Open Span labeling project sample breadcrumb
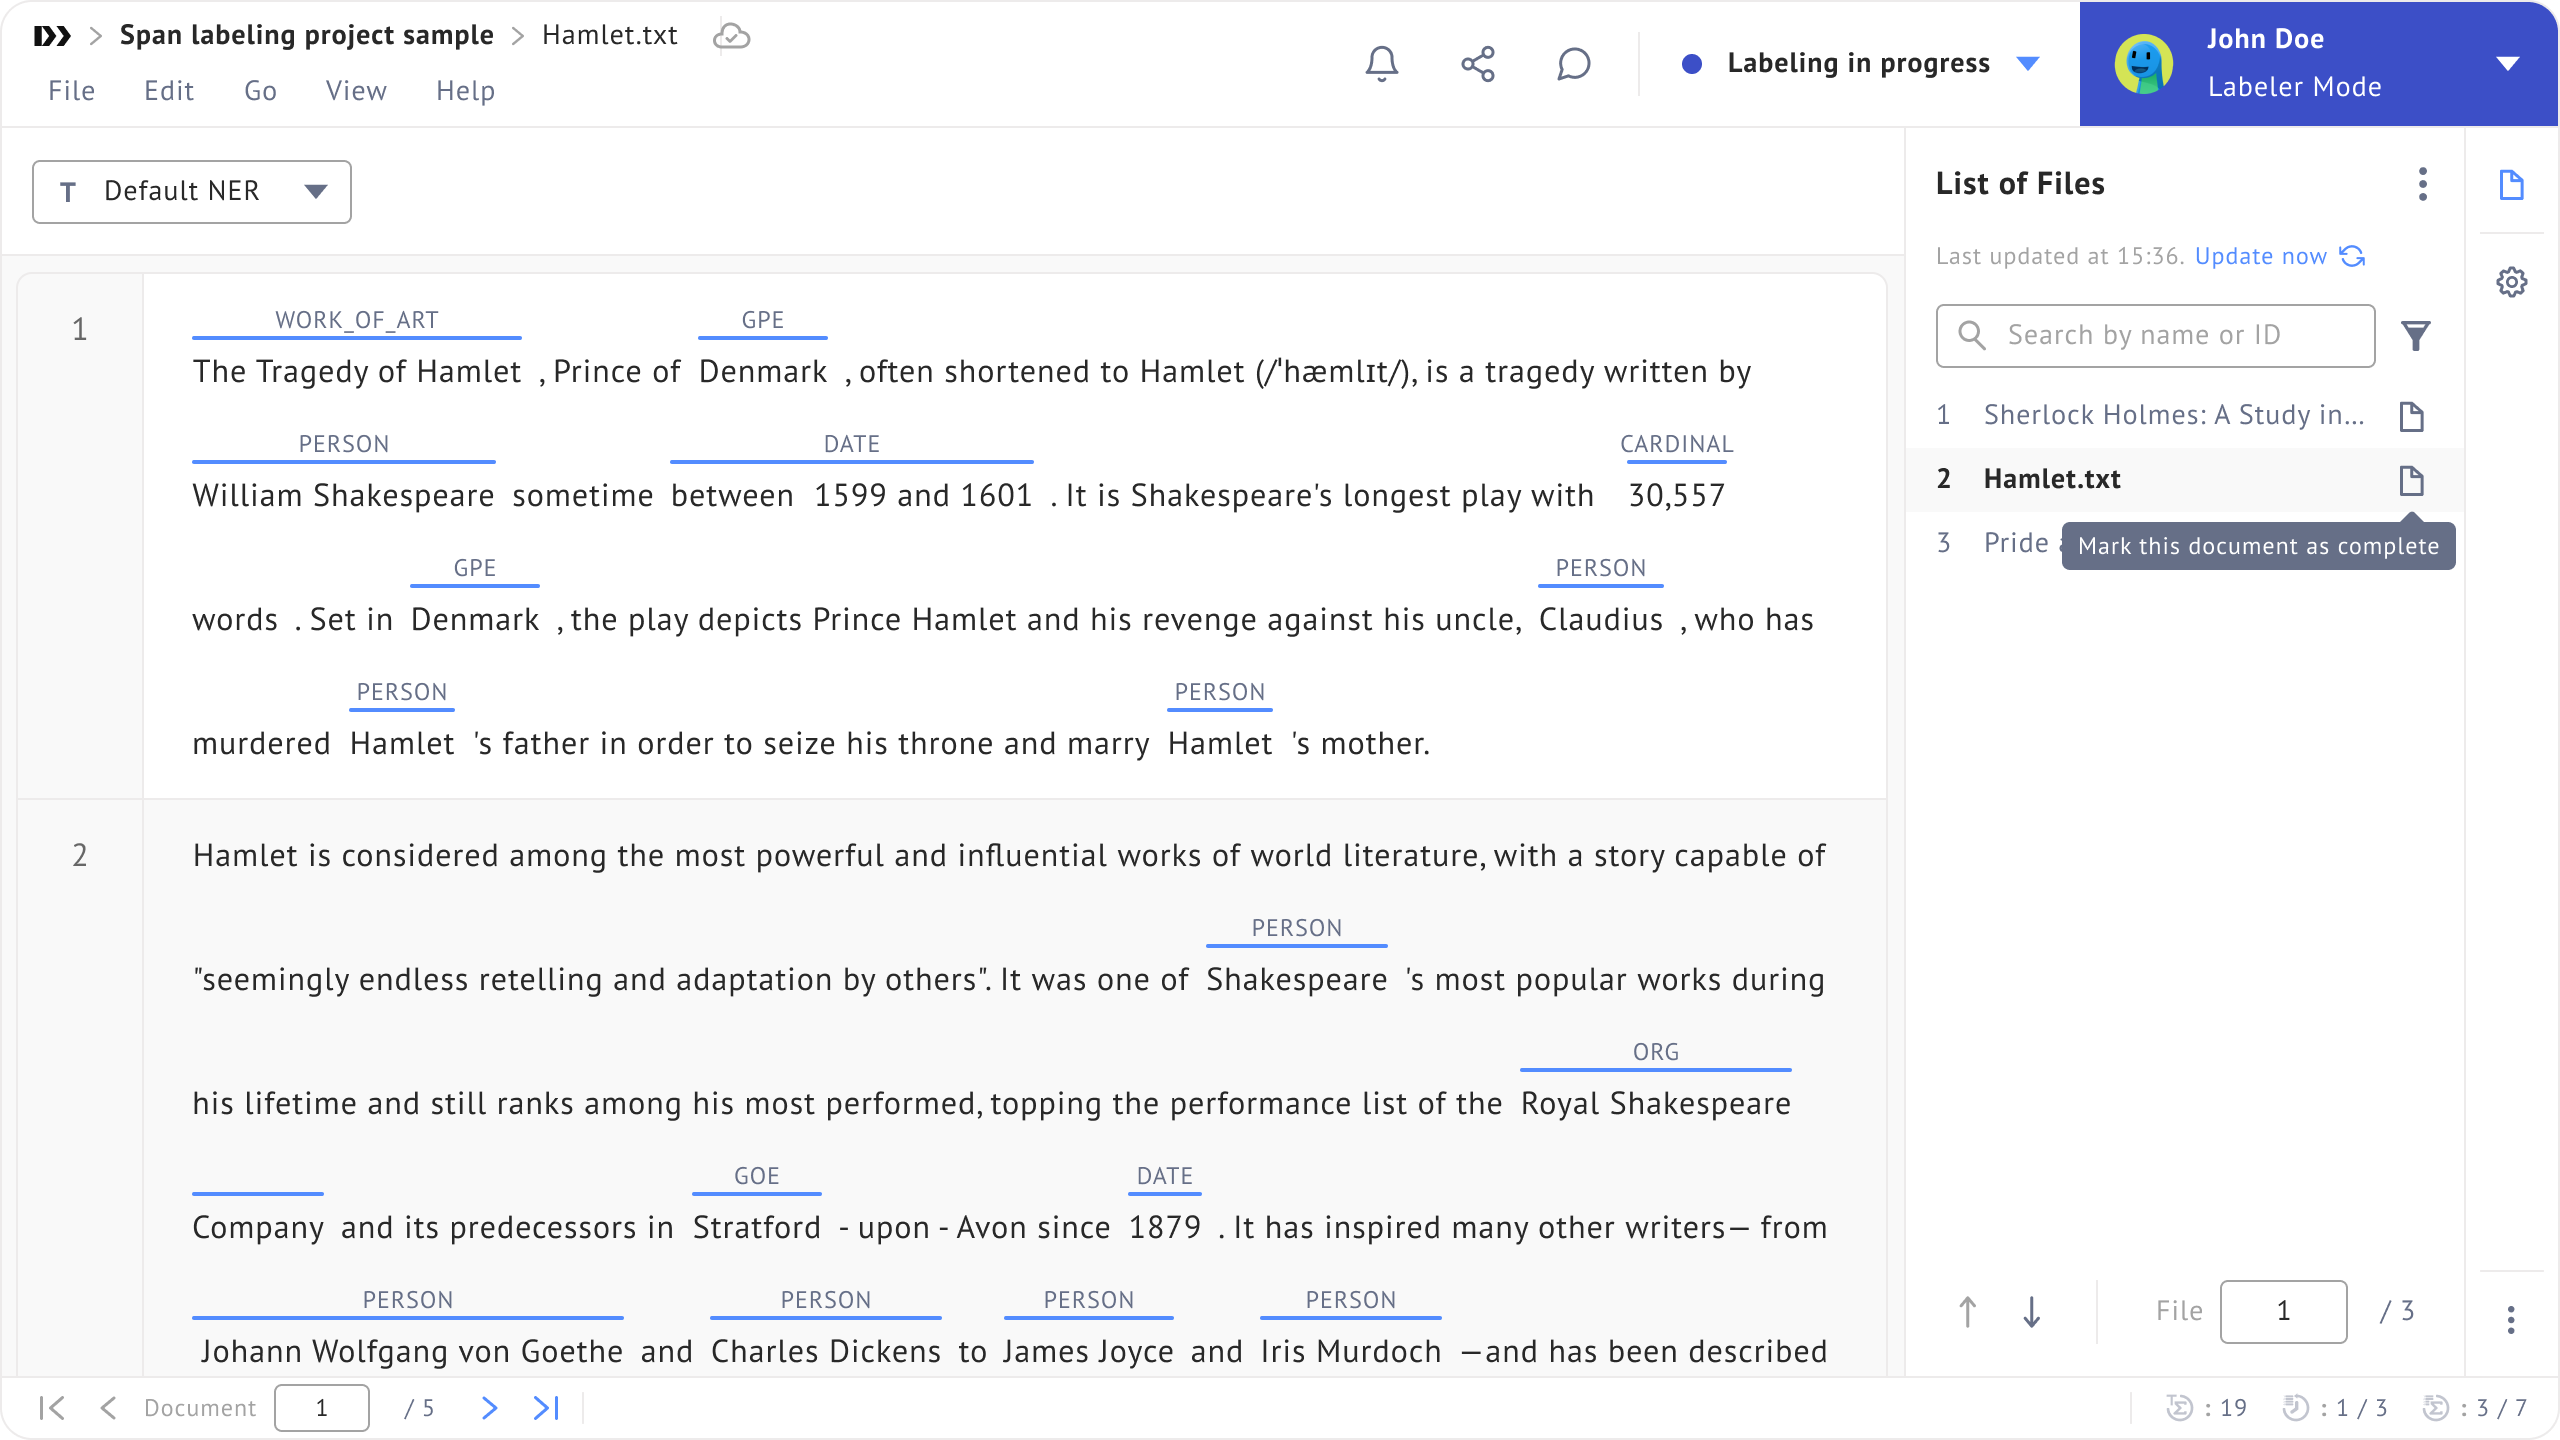 coord(306,35)
